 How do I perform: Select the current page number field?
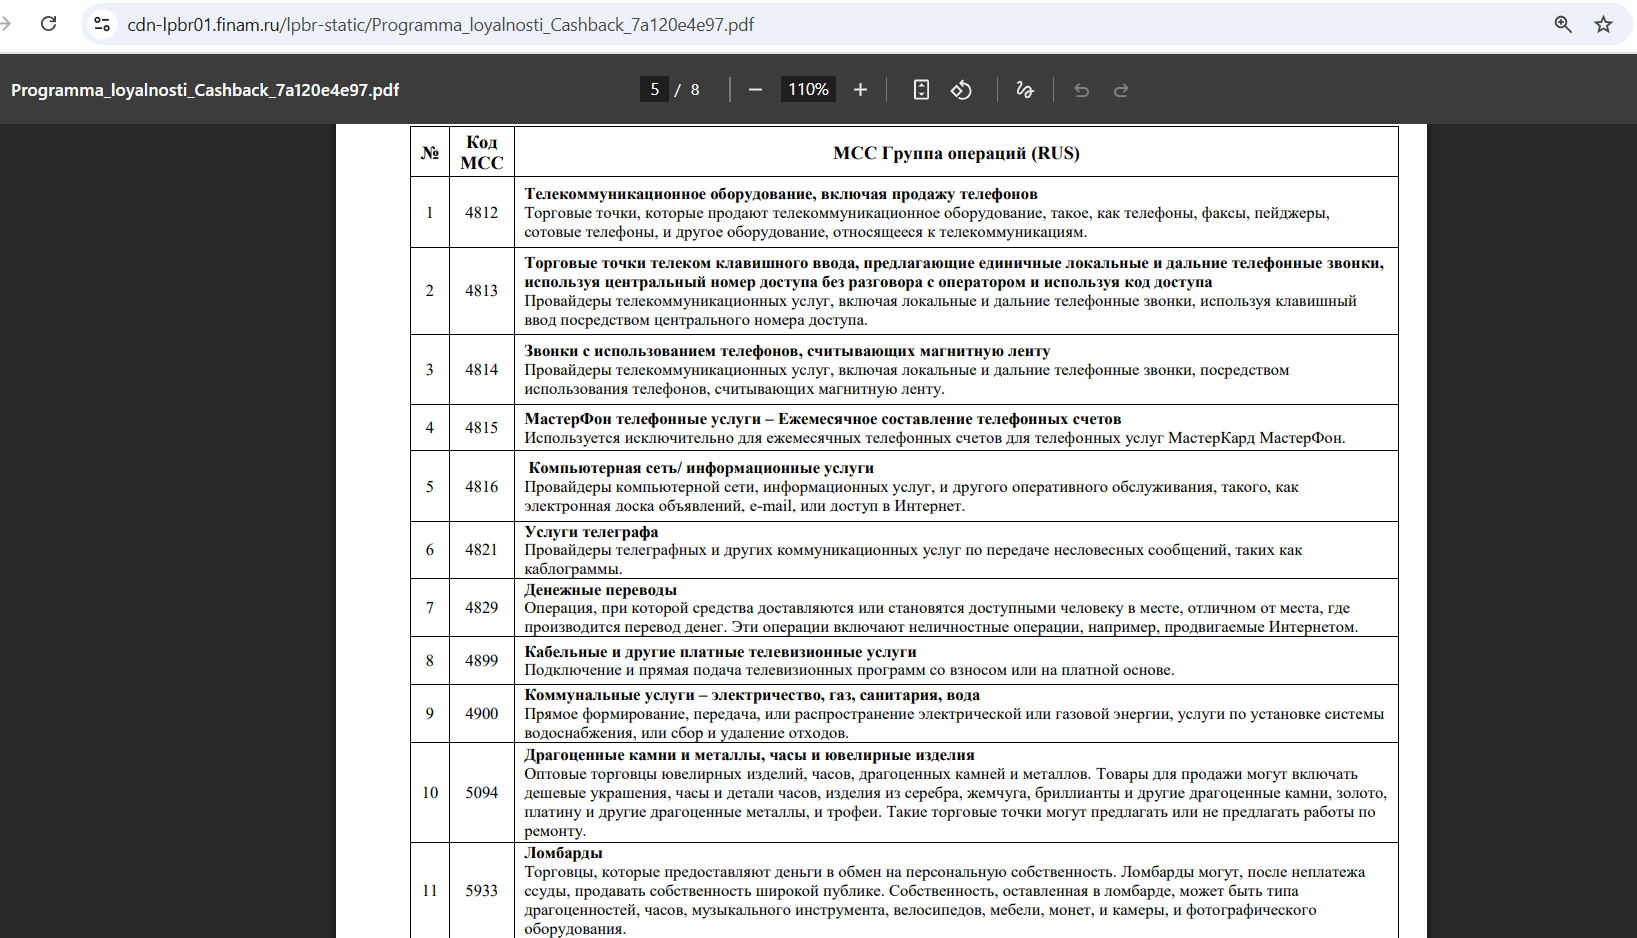(654, 90)
